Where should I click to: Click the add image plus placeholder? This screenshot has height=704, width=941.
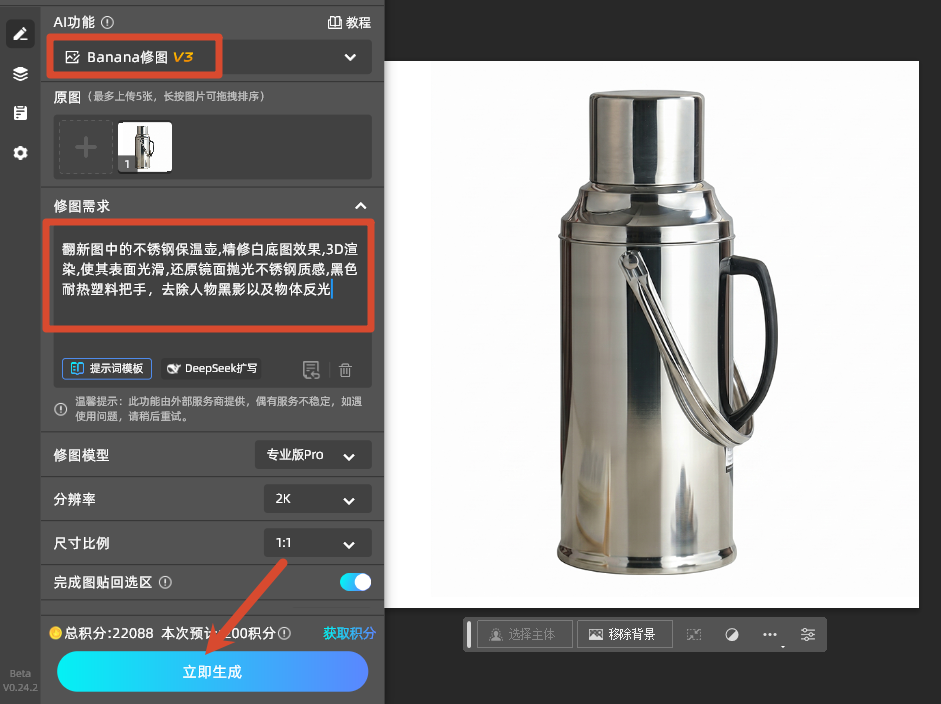click(86, 147)
